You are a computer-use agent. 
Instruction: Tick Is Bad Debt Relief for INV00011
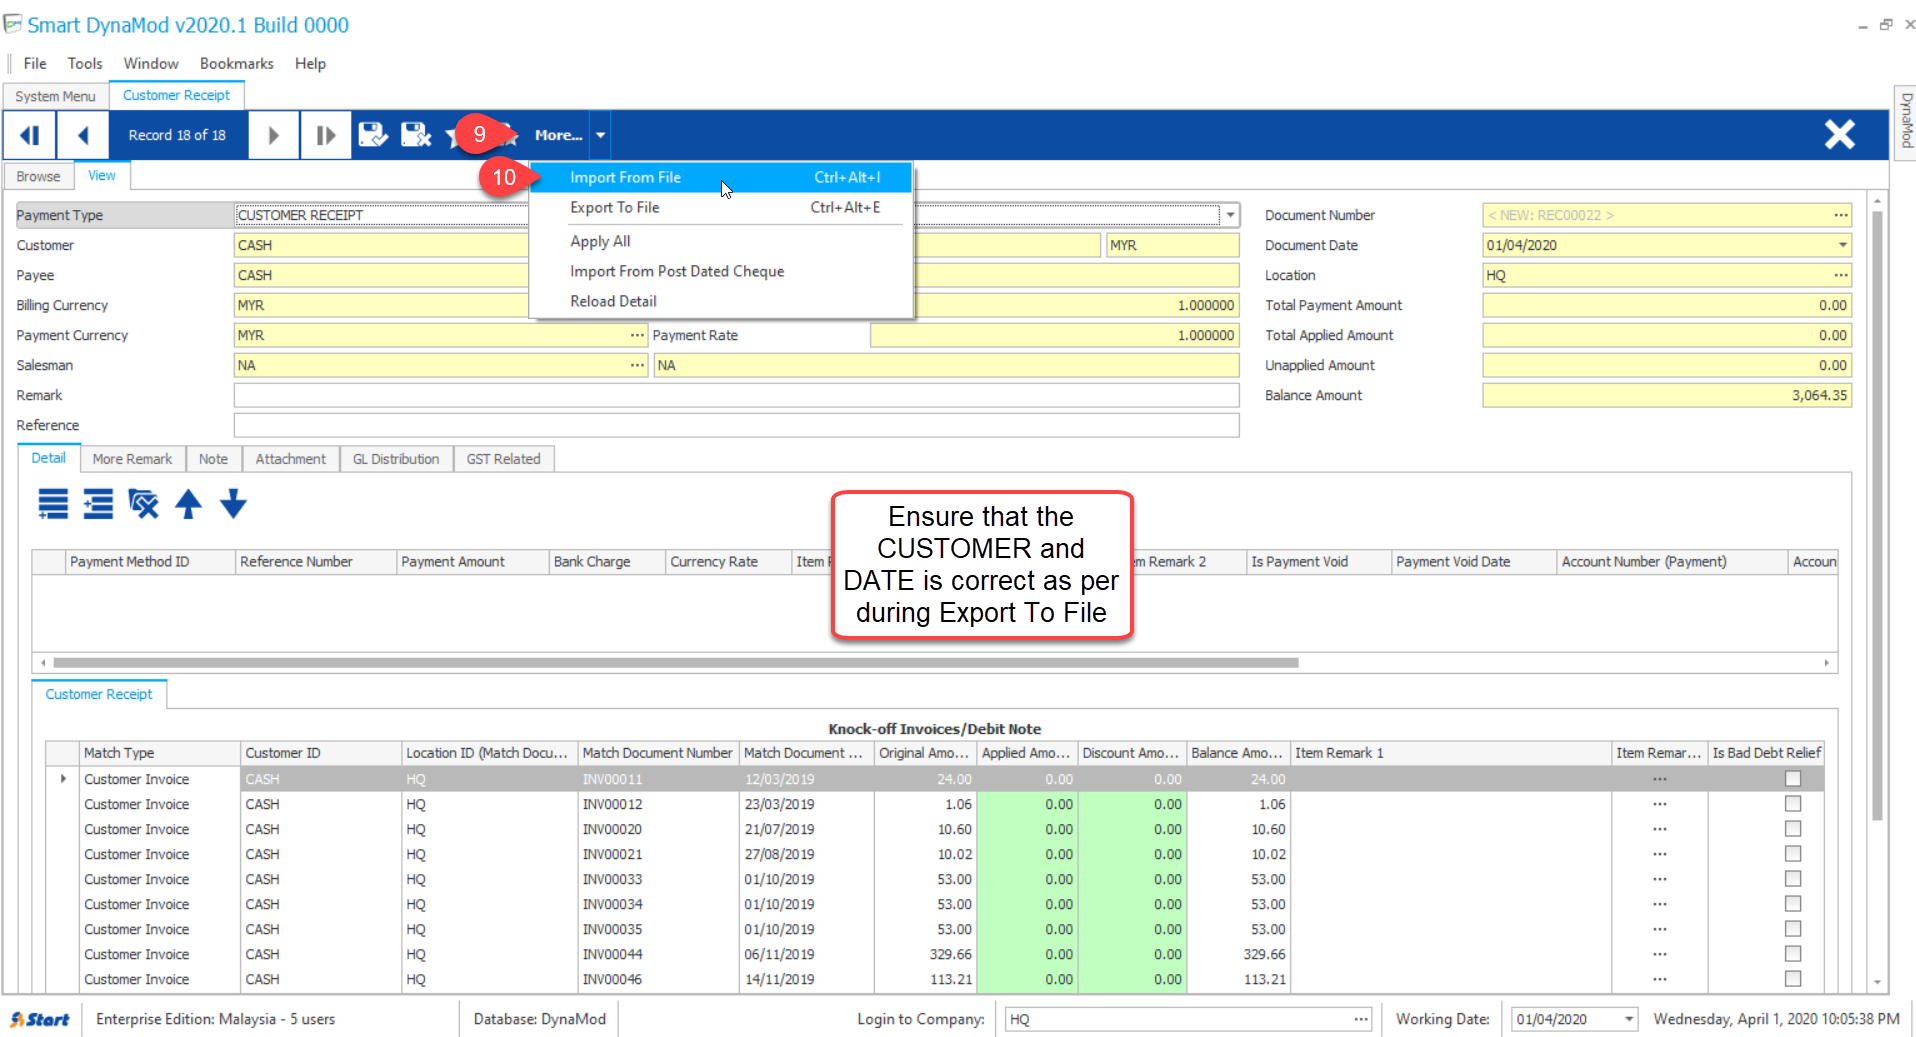[x=1793, y=779]
